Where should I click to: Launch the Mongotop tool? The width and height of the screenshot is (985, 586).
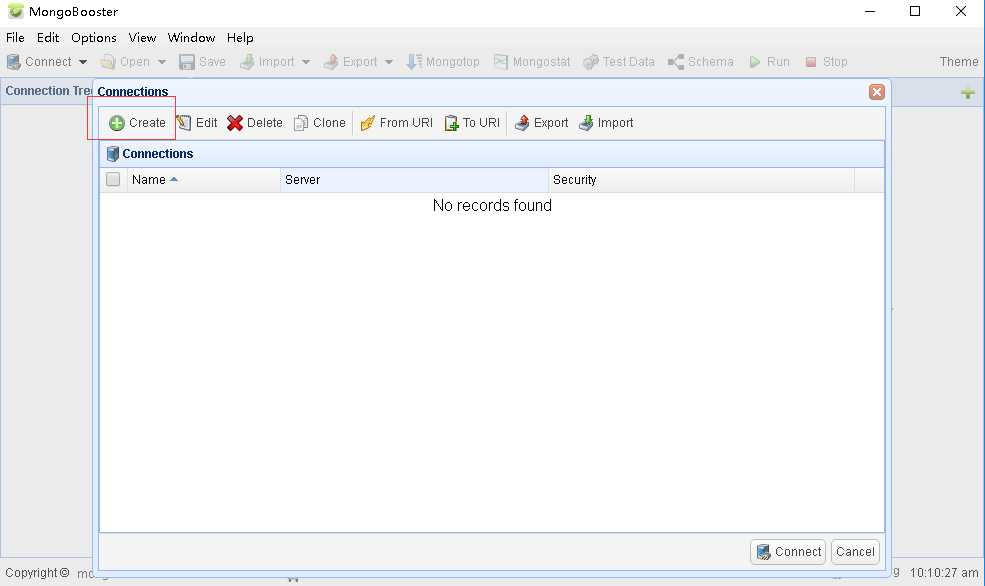click(x=443, y=62)
